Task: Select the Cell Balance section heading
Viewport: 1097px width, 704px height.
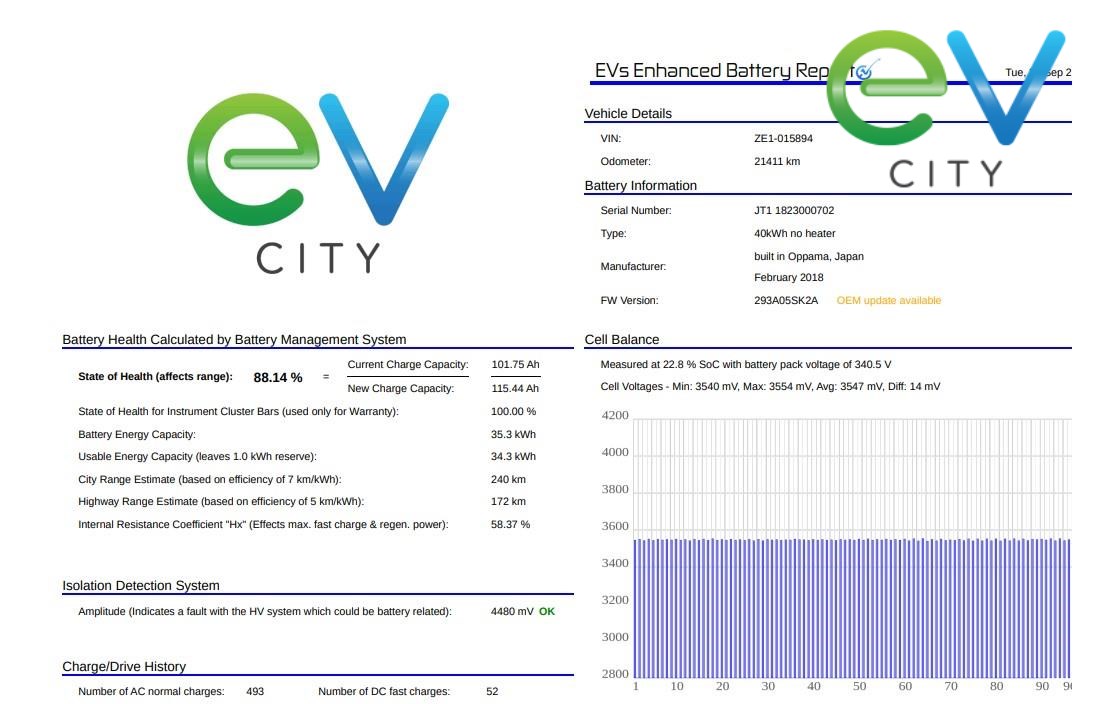Action: click(622, 340)
